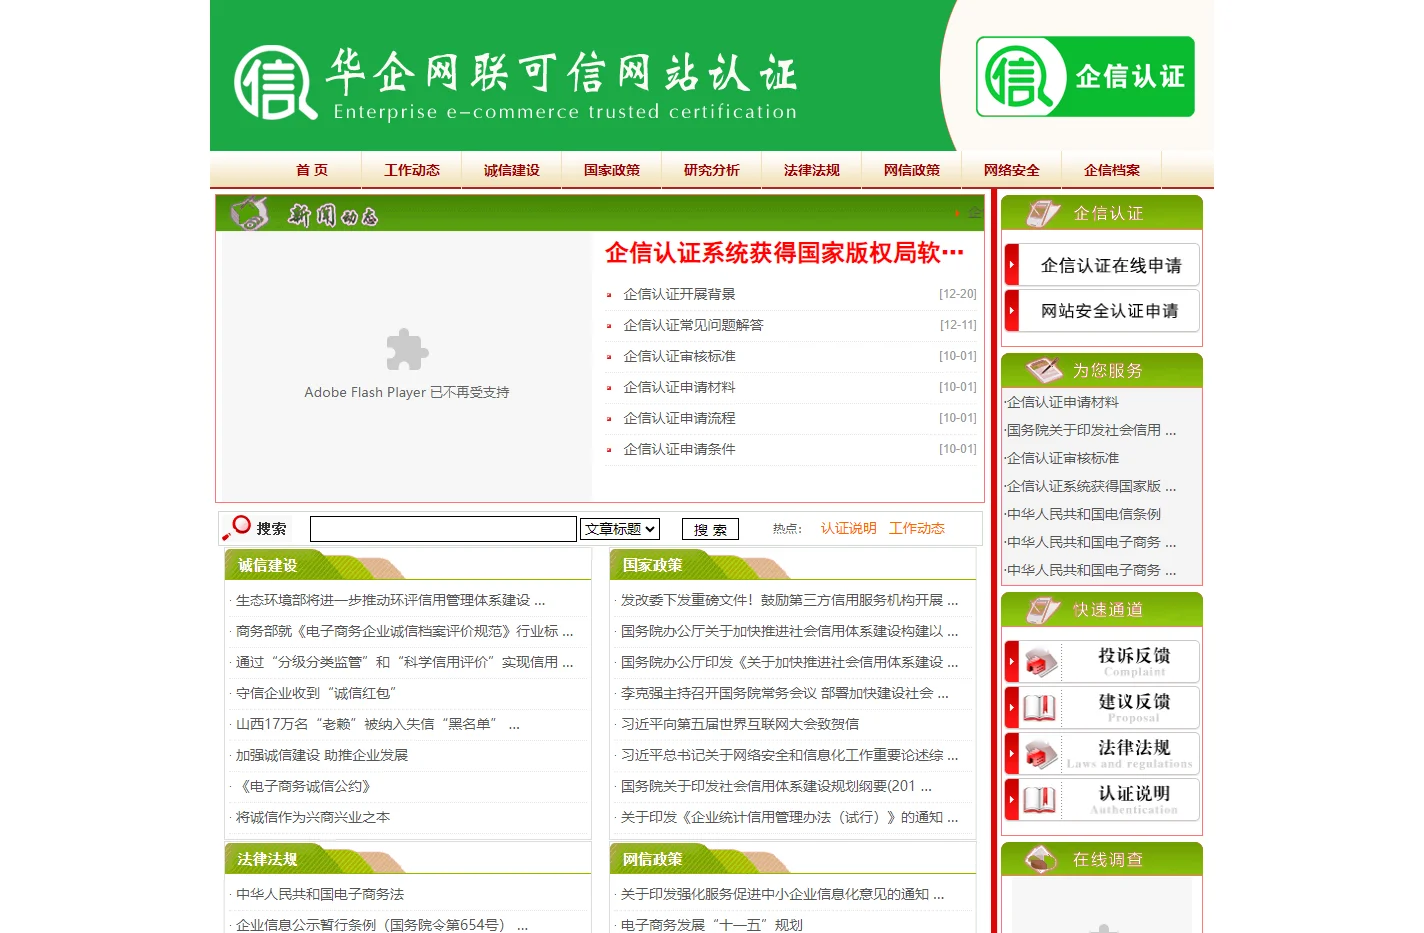Click the 网信政策 section heading
Image resolution: width=1424 pixels, height=933 pixels.
pos(652,859)
